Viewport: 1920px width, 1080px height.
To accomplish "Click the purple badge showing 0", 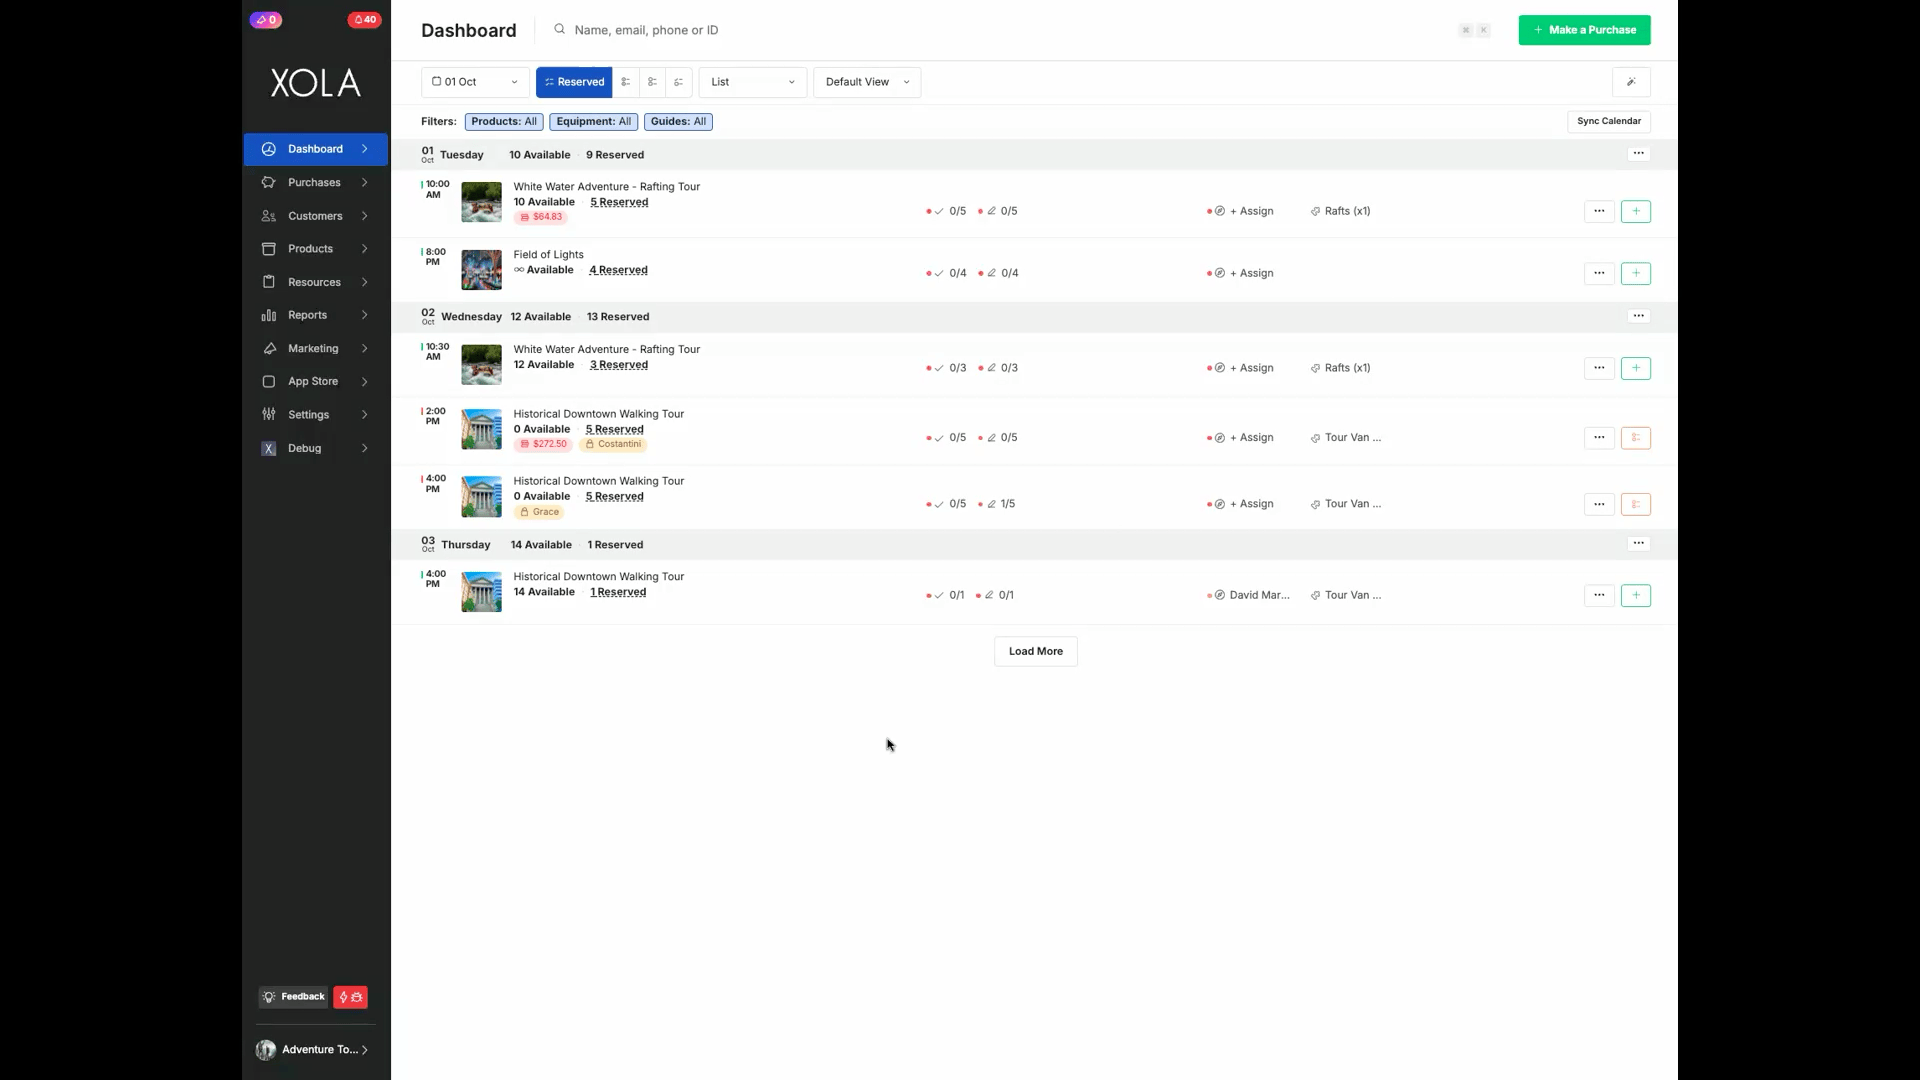I will [x=266, y=20].
